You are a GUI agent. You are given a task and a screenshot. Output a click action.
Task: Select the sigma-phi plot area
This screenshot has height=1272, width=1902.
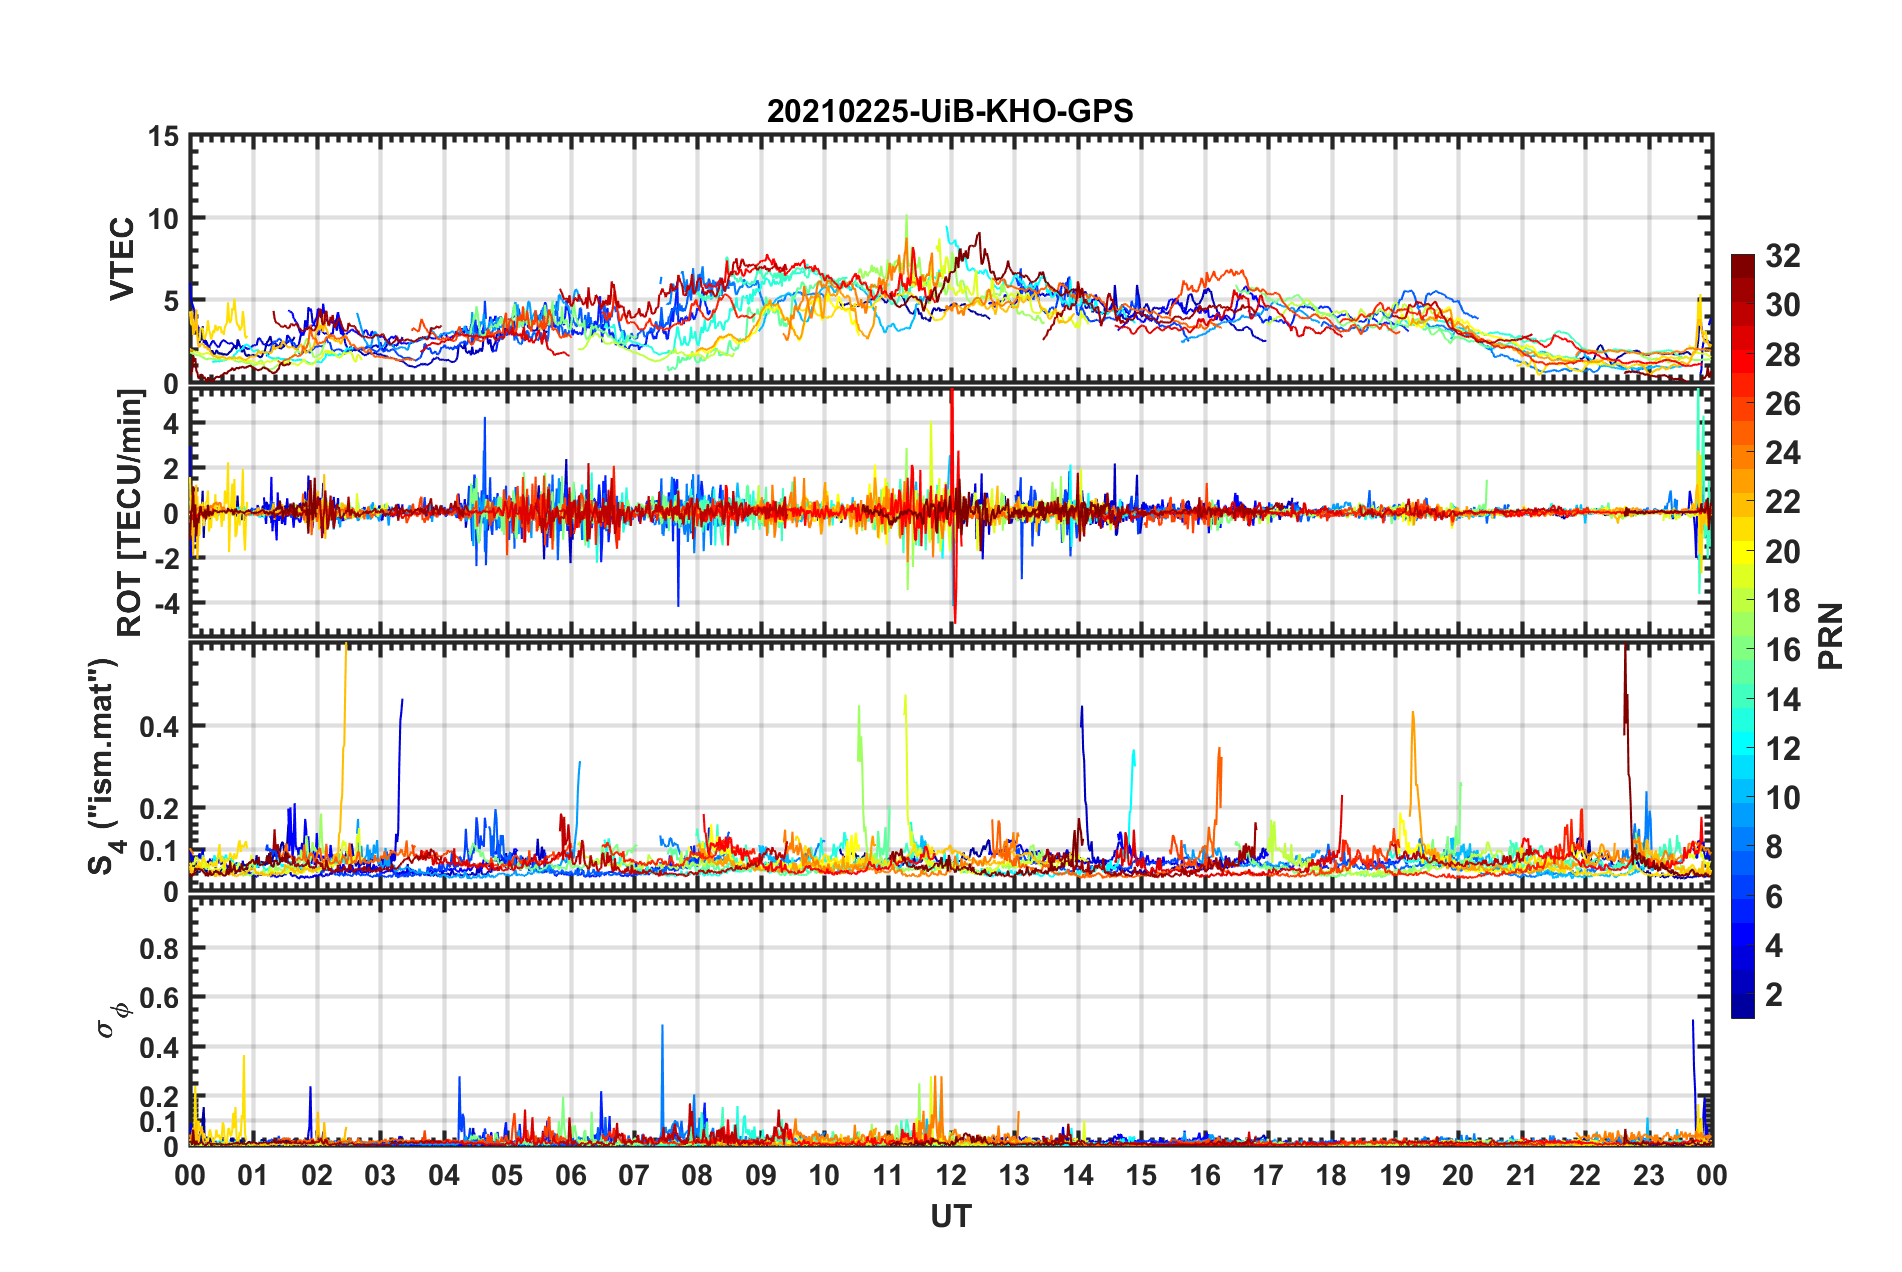pyautogui.click(x=951, y=1021)
